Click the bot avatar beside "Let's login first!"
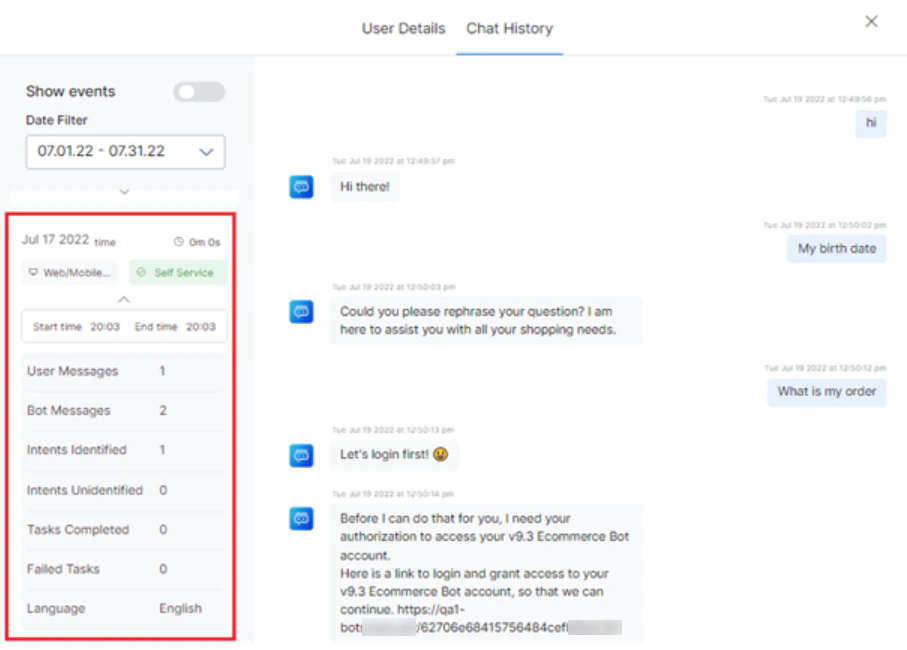The image size is (907, 650). click(x=301, y=455)
